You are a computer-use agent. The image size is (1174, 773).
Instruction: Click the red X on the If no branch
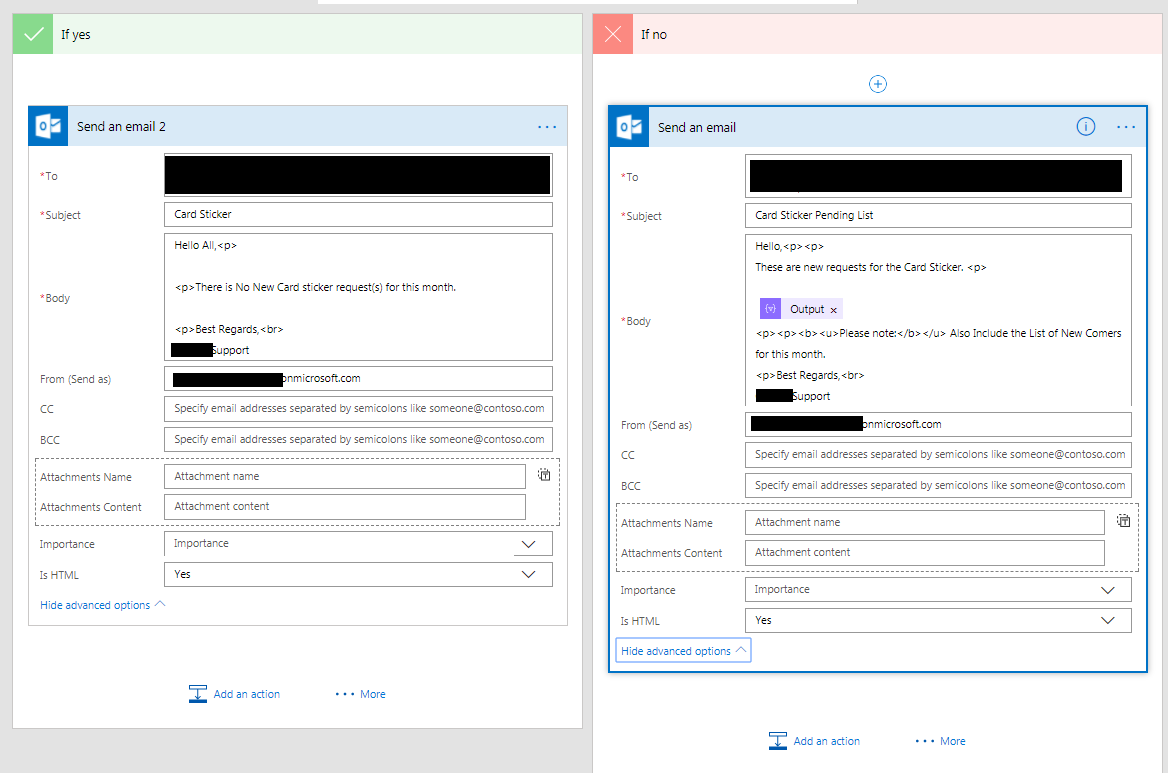(612, 33)
